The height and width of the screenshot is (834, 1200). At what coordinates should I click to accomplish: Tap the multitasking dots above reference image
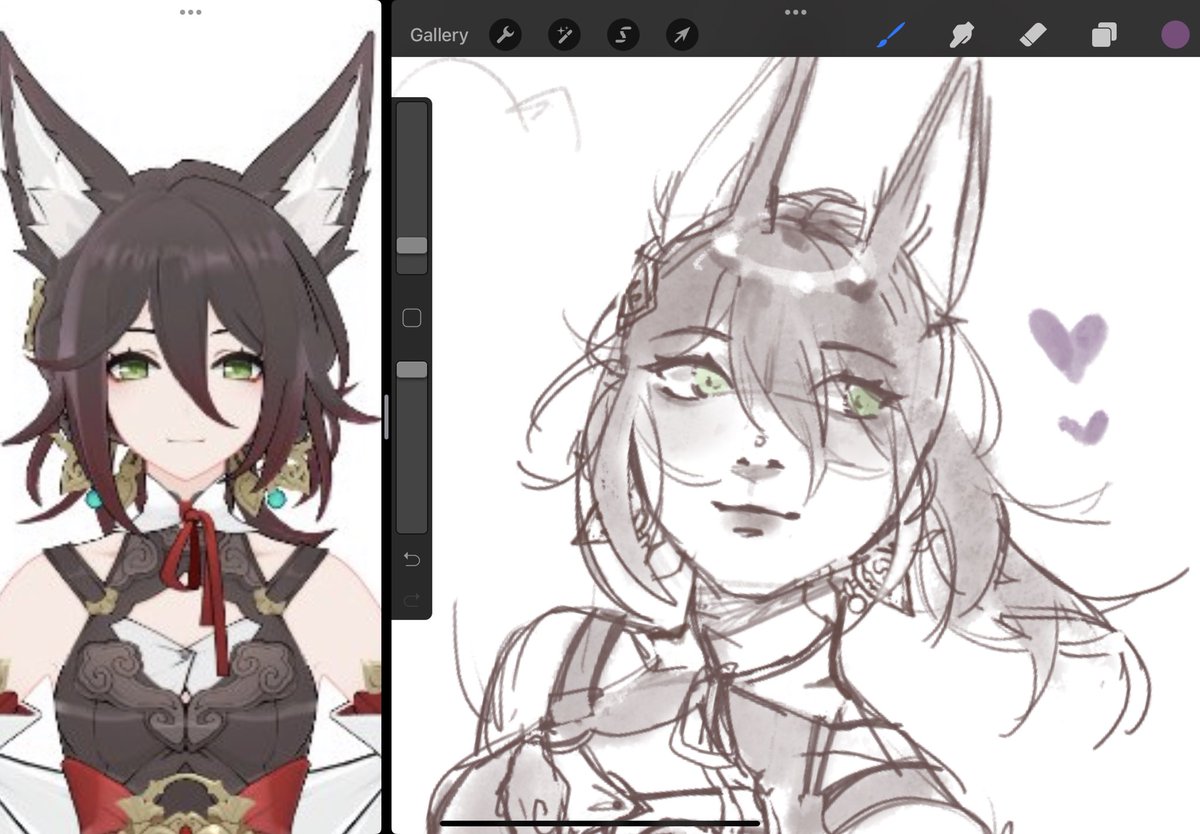[190, 12]
